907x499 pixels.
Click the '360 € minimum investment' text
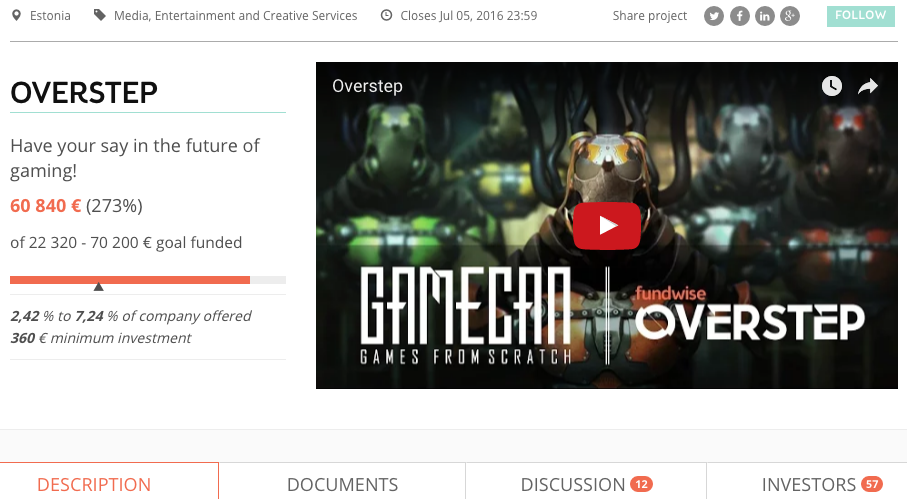(101, 338)
